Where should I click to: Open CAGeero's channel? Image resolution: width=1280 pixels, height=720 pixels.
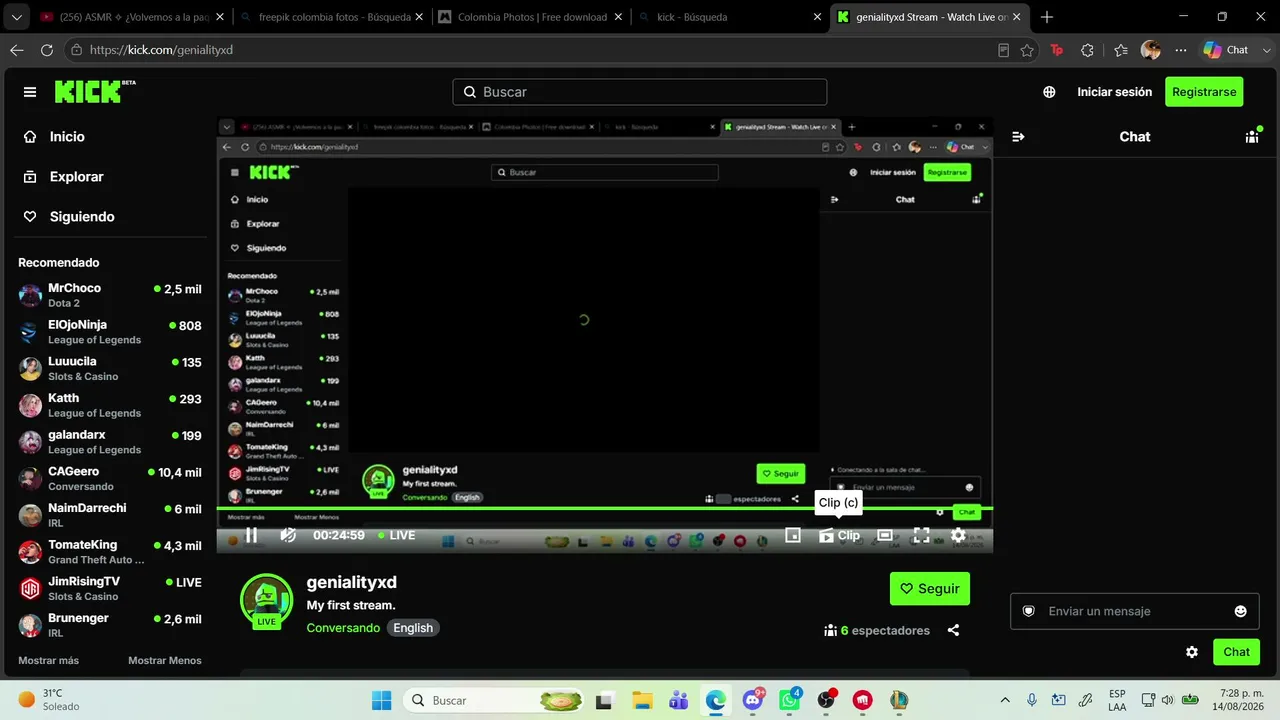(x=110, y=479)
